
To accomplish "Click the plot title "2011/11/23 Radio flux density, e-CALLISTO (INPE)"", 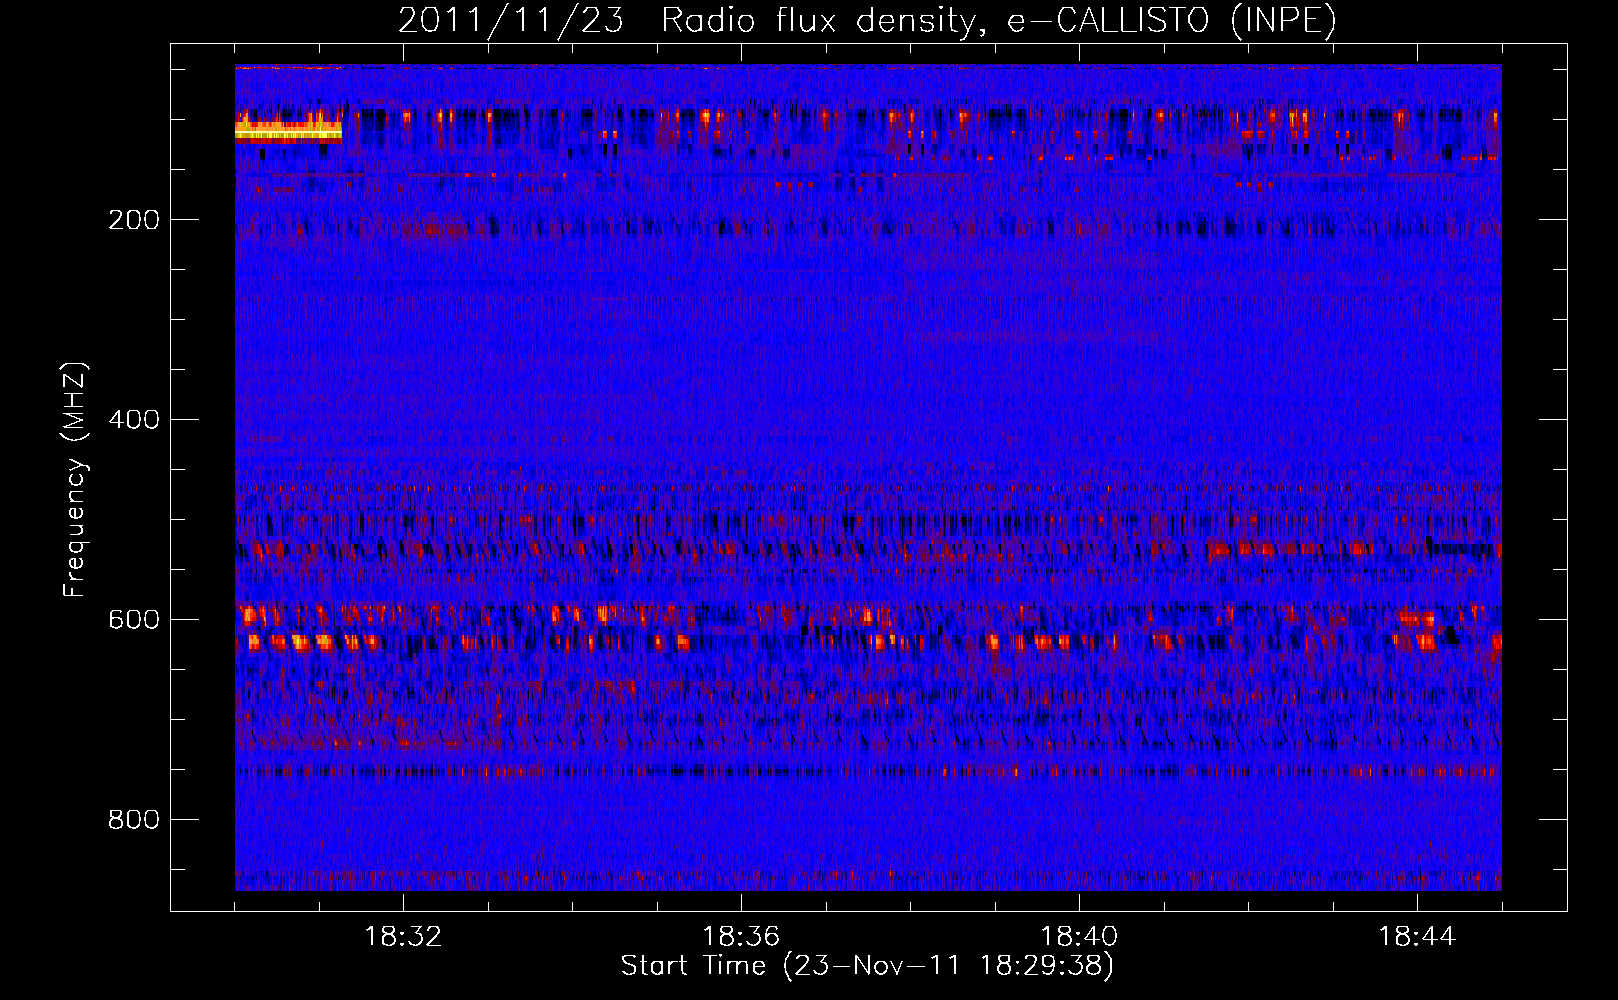I will (x=867, y=20).
